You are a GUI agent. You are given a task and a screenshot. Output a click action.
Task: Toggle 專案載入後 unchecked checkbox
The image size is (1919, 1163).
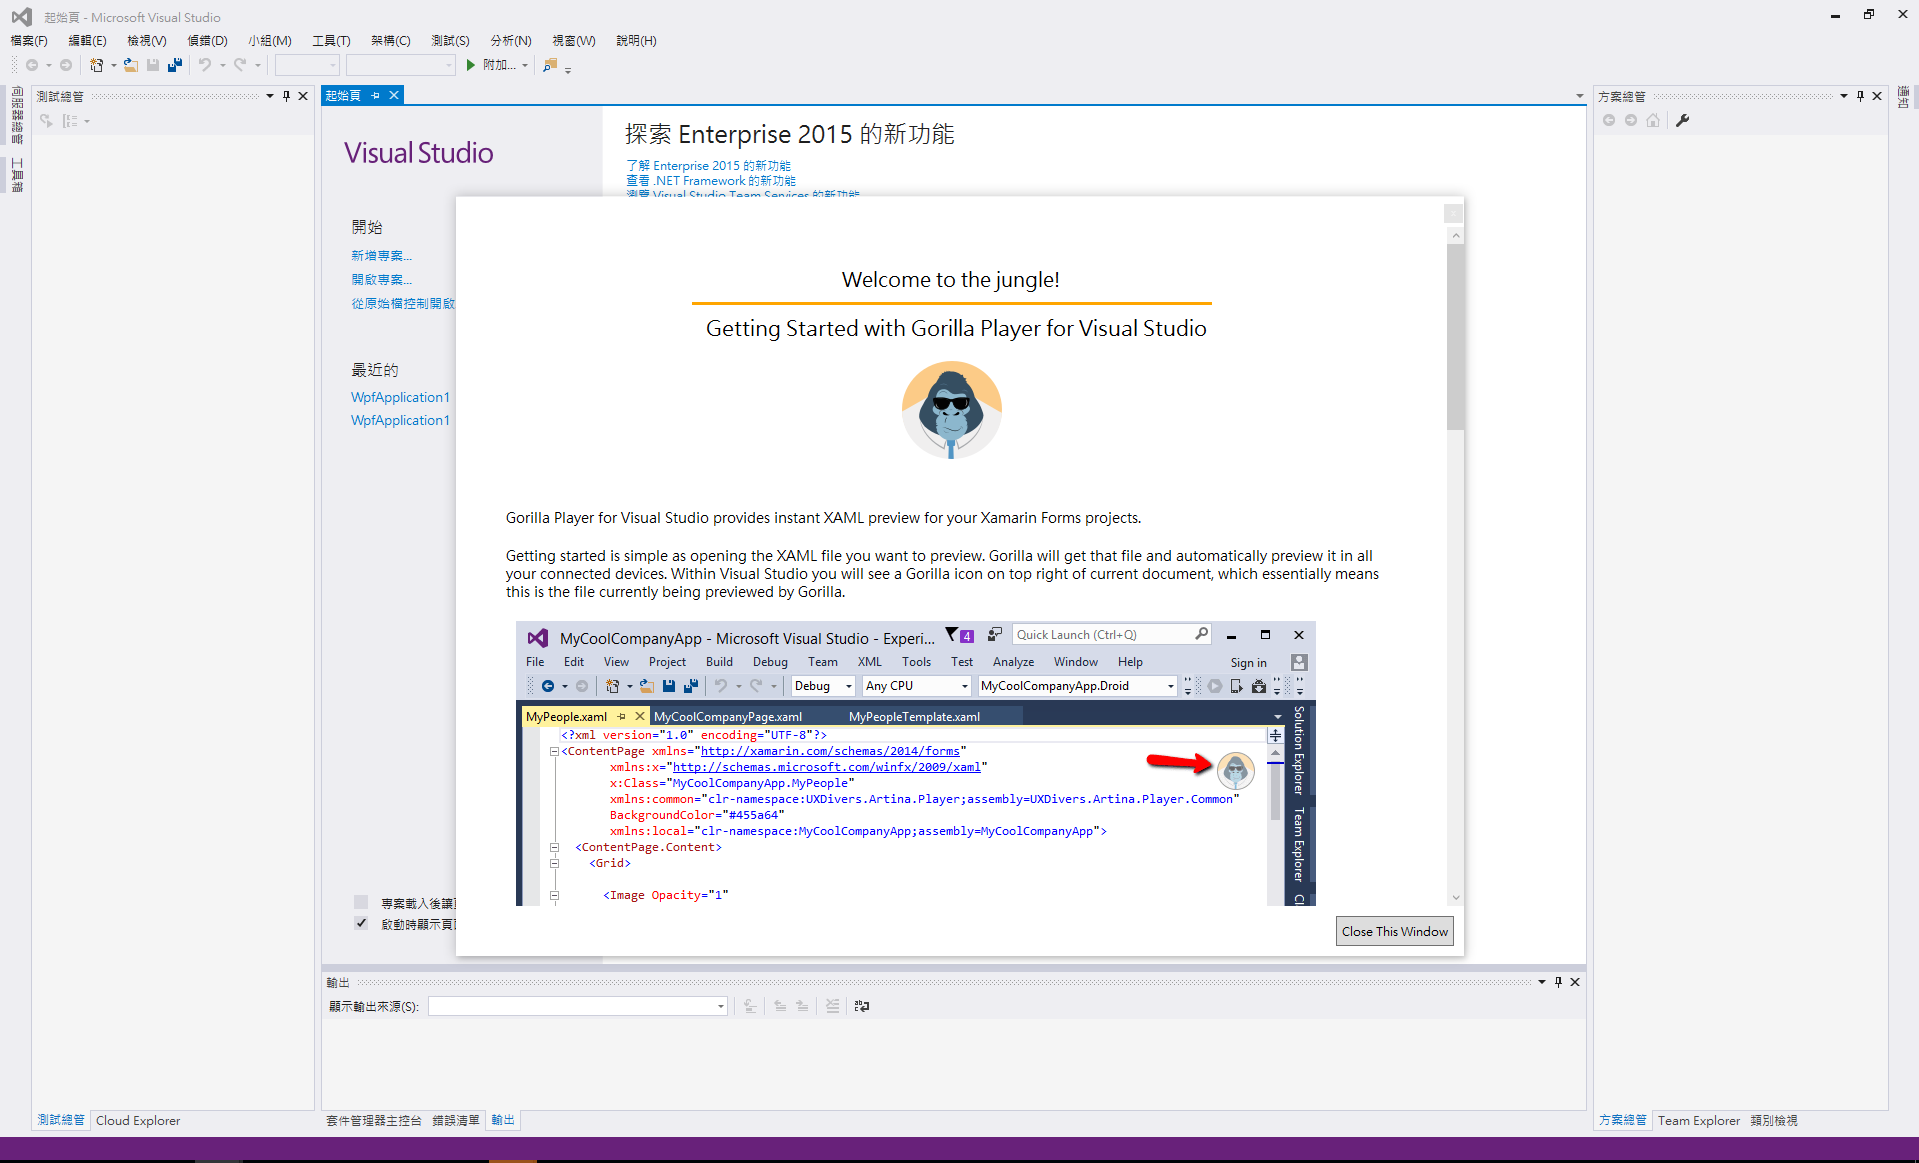pos(361,902)
